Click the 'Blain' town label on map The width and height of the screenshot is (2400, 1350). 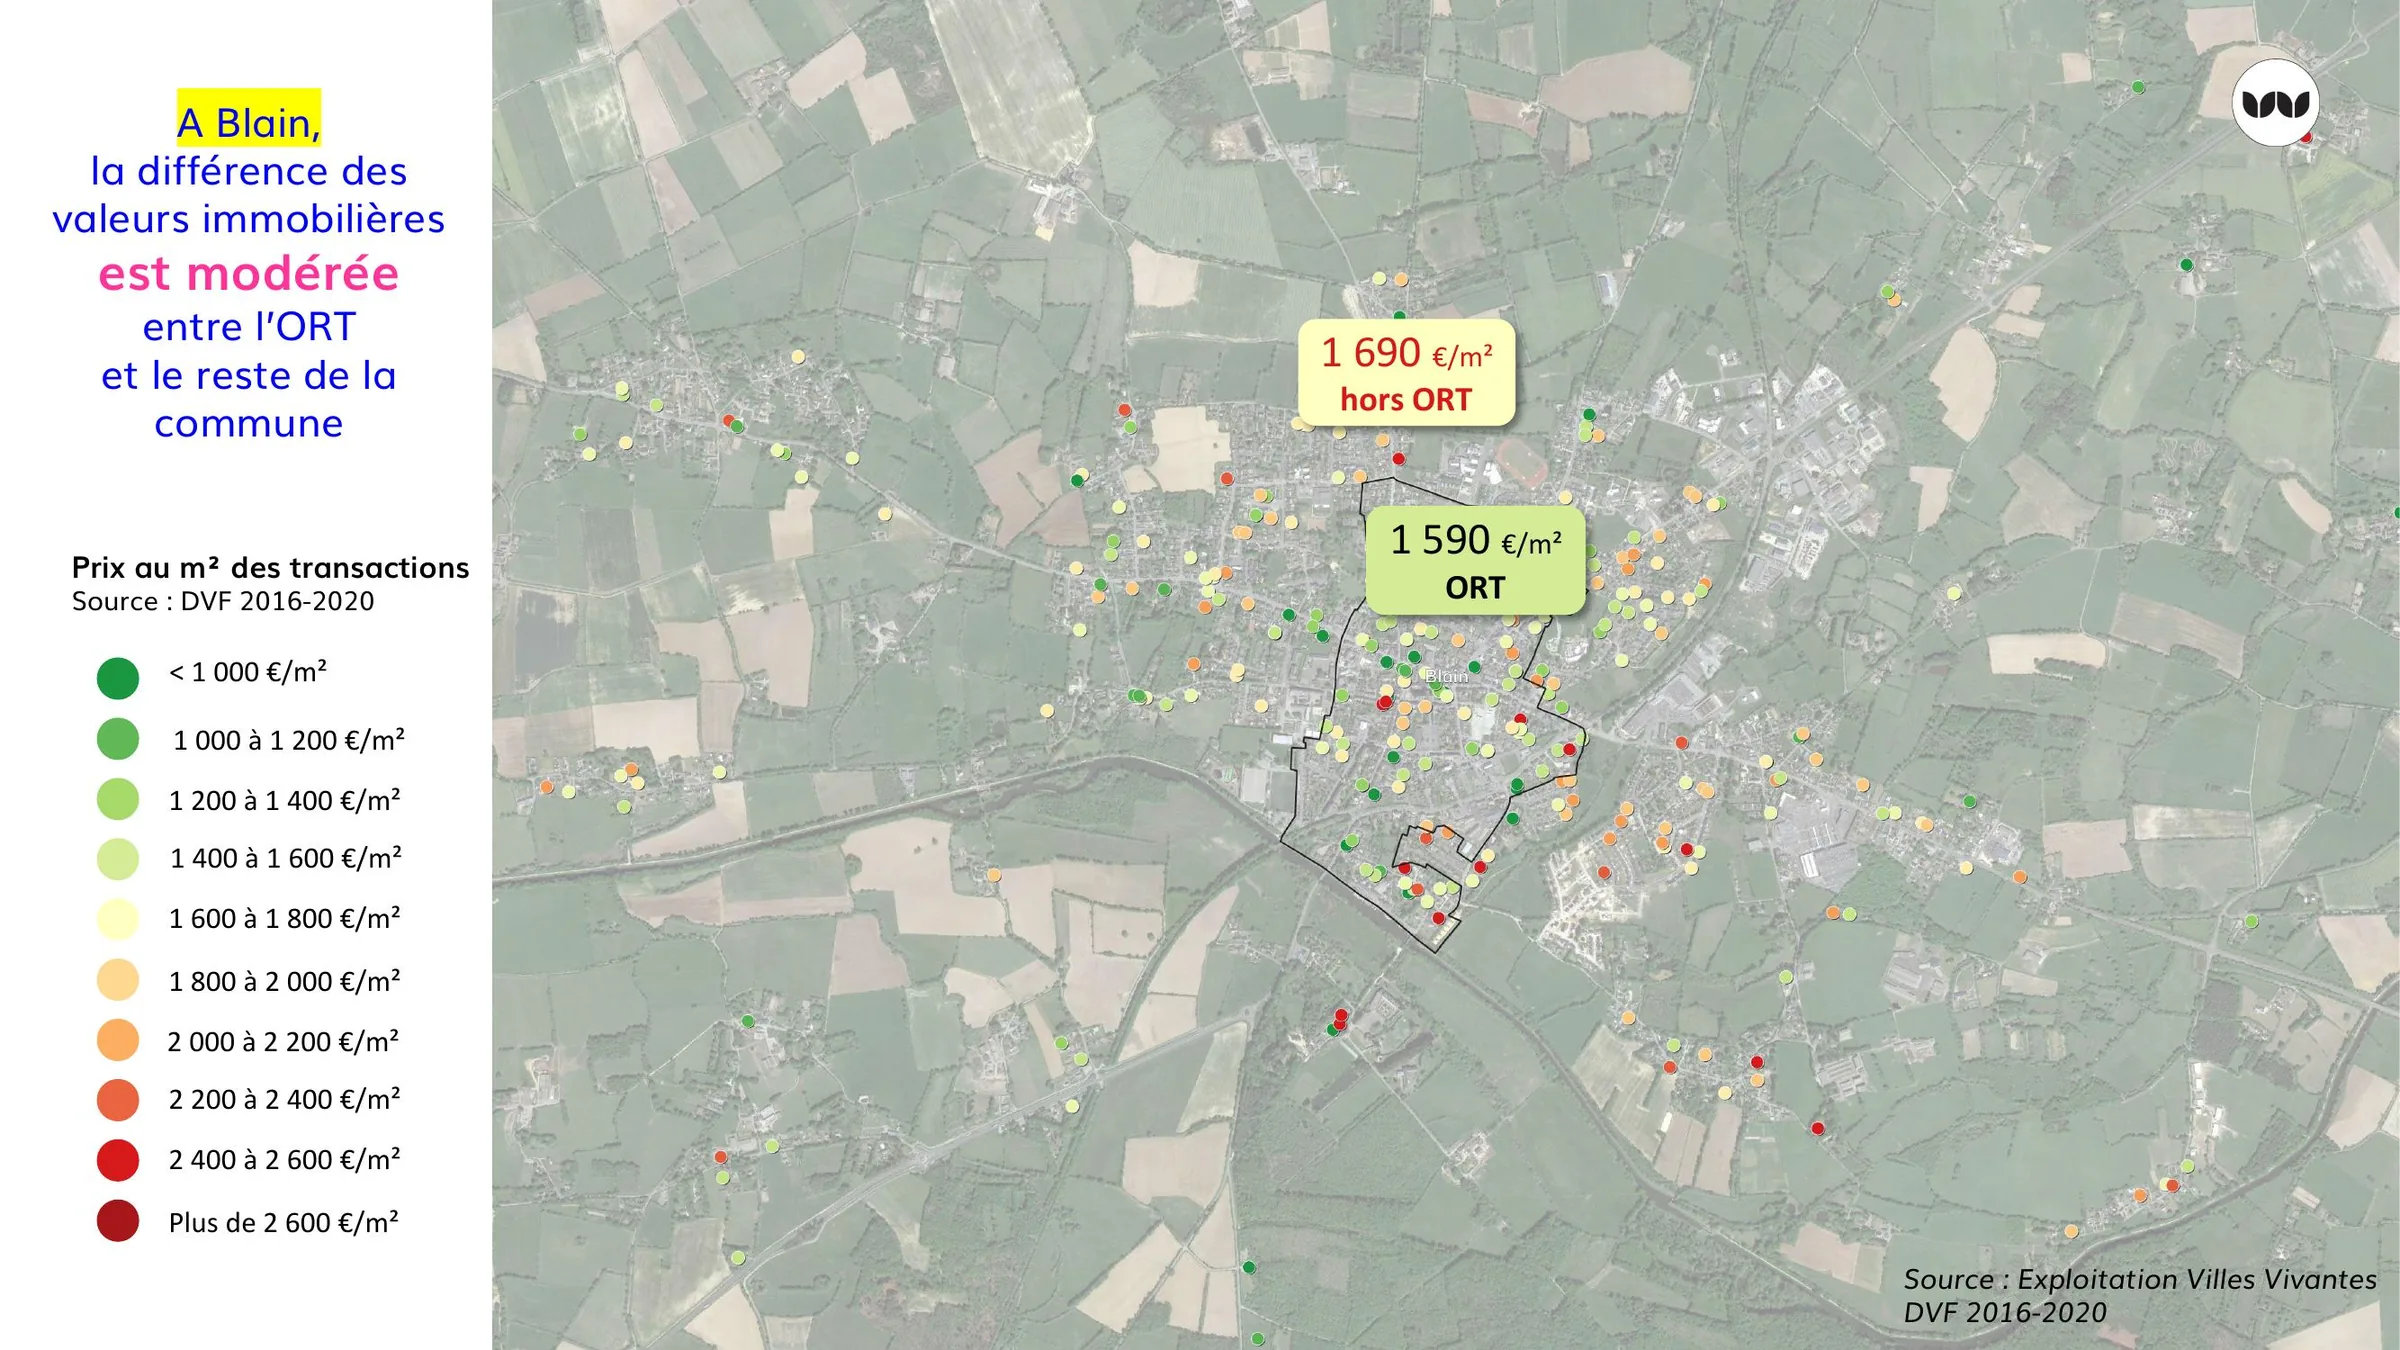point(1447,676)
